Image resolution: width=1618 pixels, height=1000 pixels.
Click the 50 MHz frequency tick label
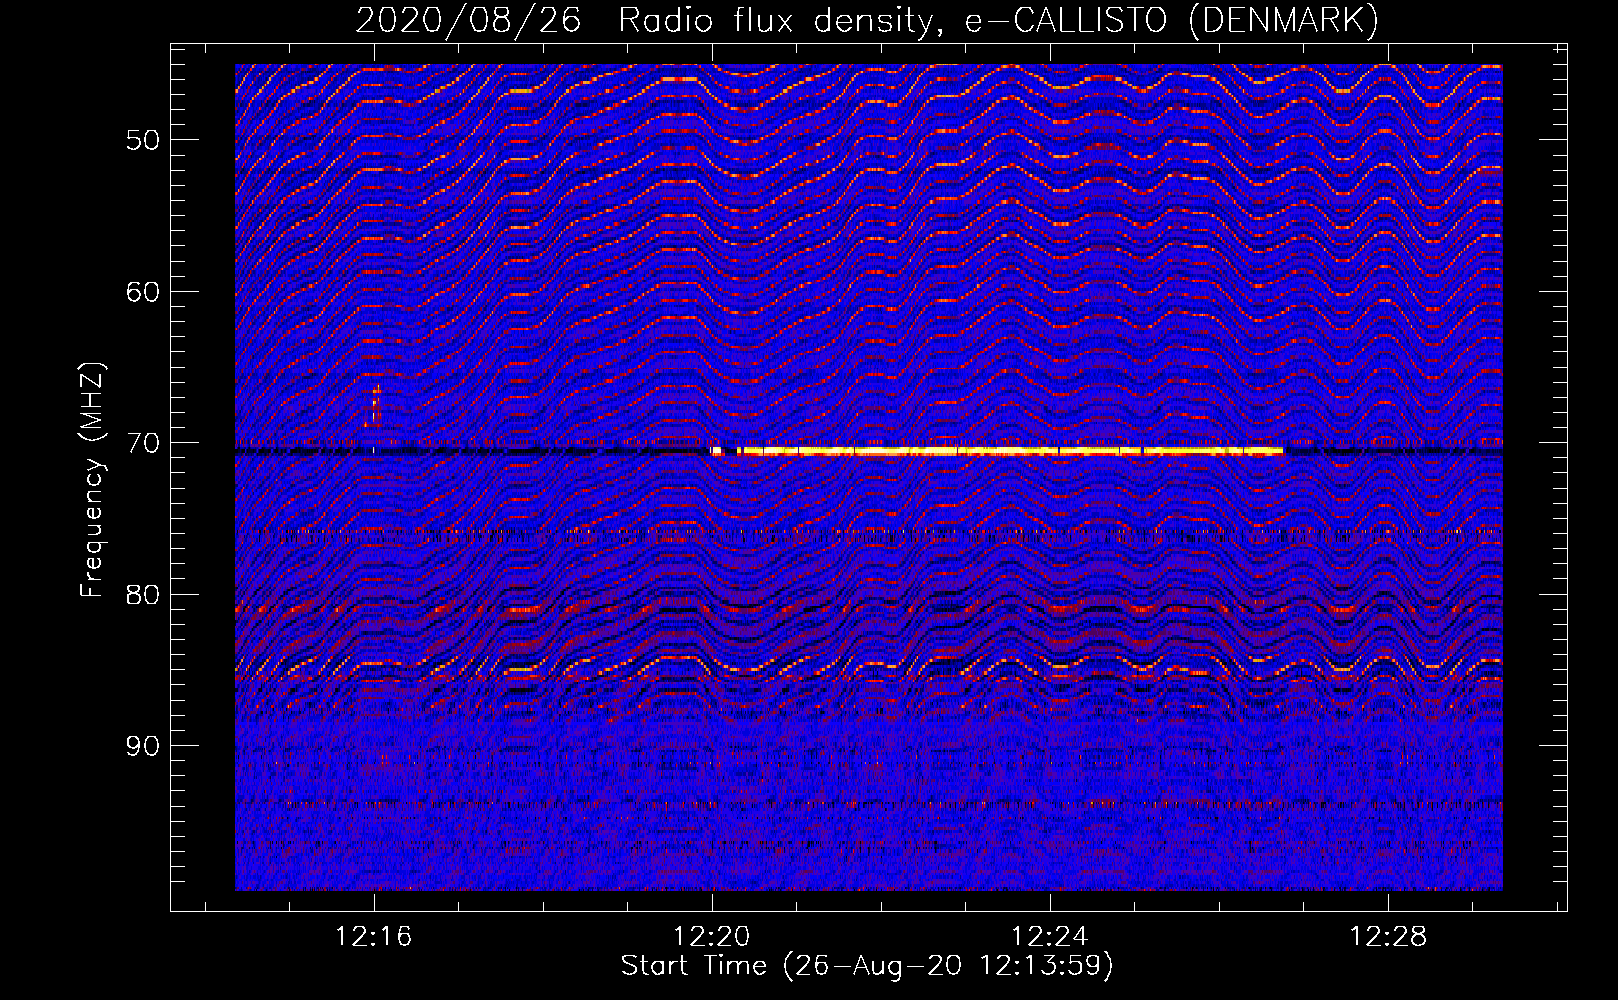click(142, 140)
